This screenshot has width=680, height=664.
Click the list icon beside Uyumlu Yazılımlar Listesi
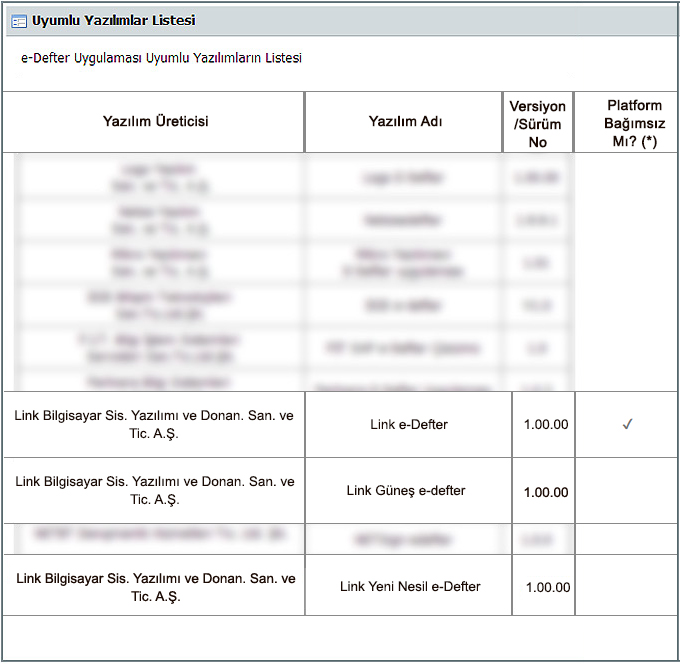pyautogui.click(x=19, y=21)
